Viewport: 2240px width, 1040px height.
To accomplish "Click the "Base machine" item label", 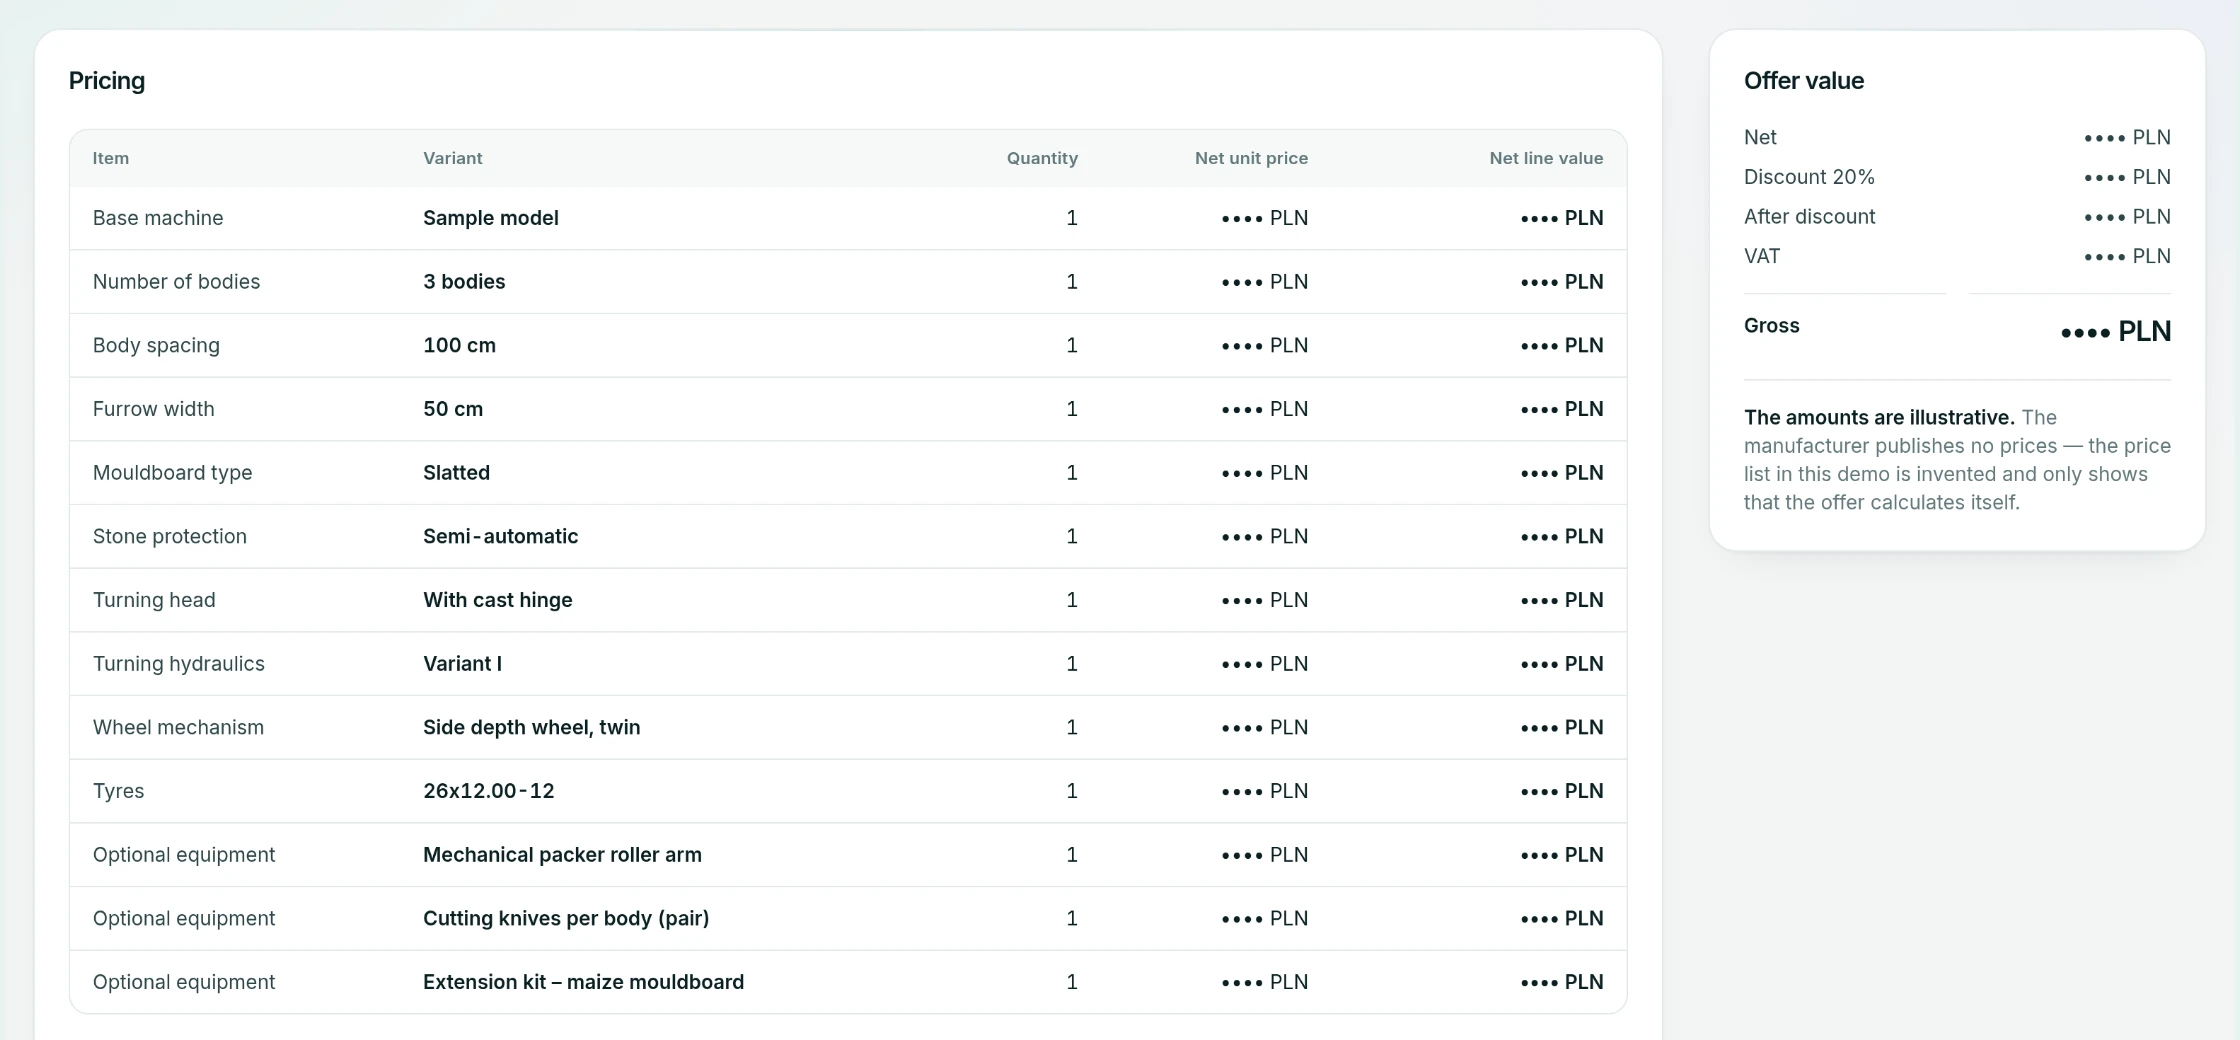I will pos(158,218).
